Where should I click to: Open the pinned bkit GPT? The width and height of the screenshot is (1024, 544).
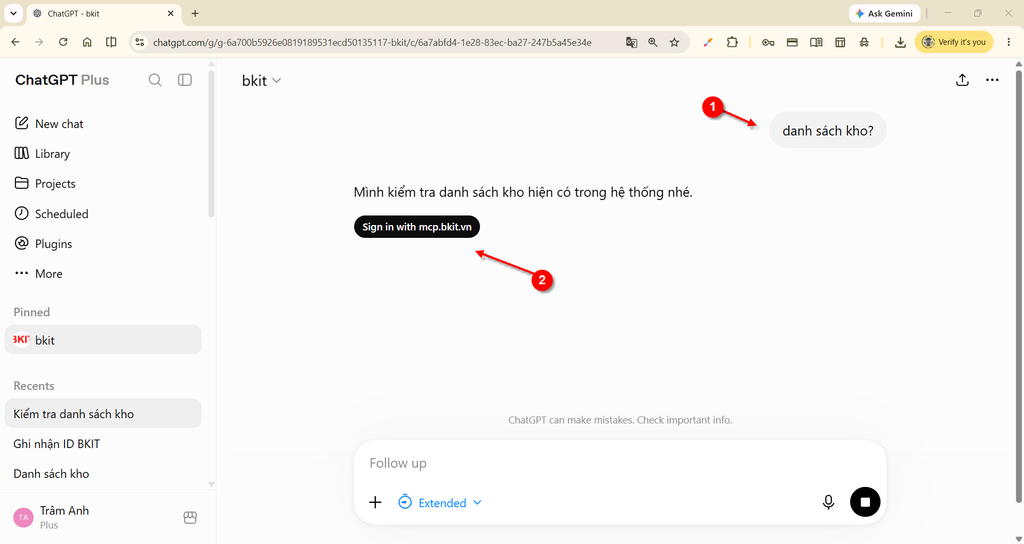click(103, 340)
